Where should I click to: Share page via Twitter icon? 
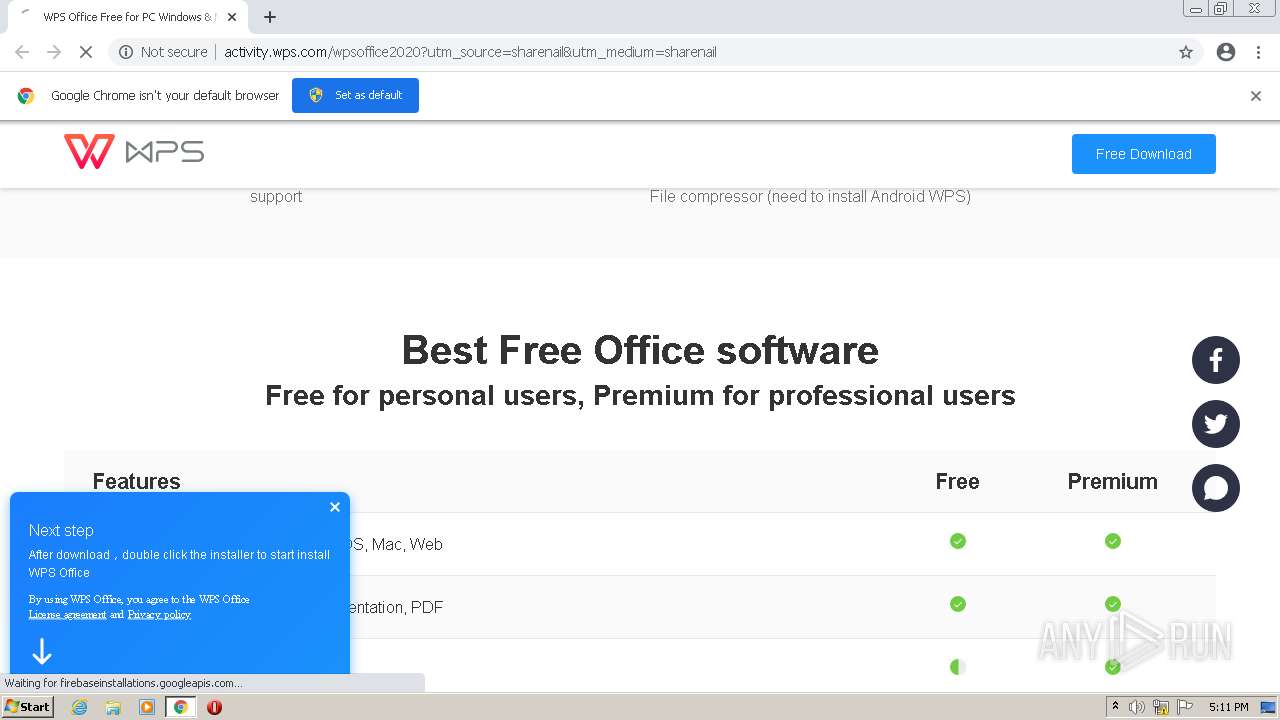[x=1216, y=424]
